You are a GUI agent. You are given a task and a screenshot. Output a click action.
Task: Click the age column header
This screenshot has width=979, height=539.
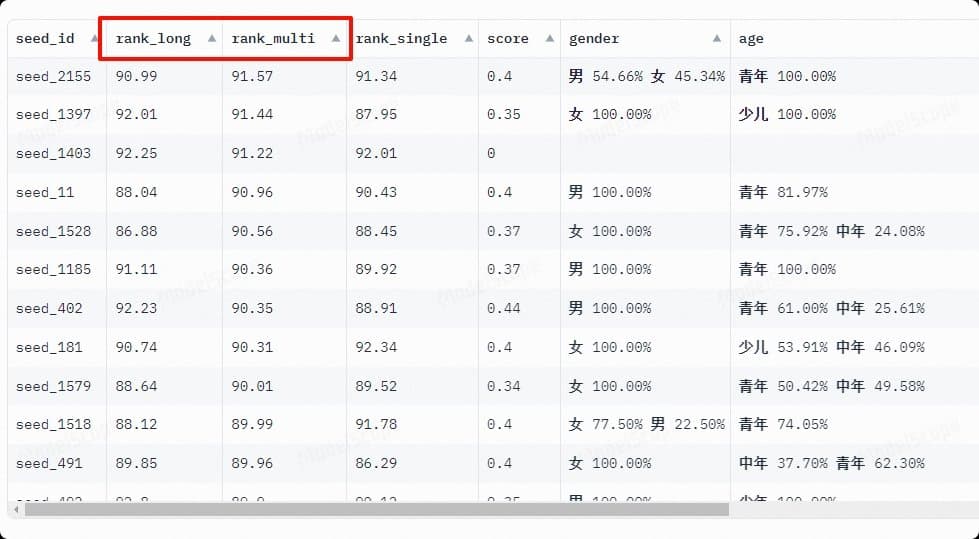tap(751, 39)
